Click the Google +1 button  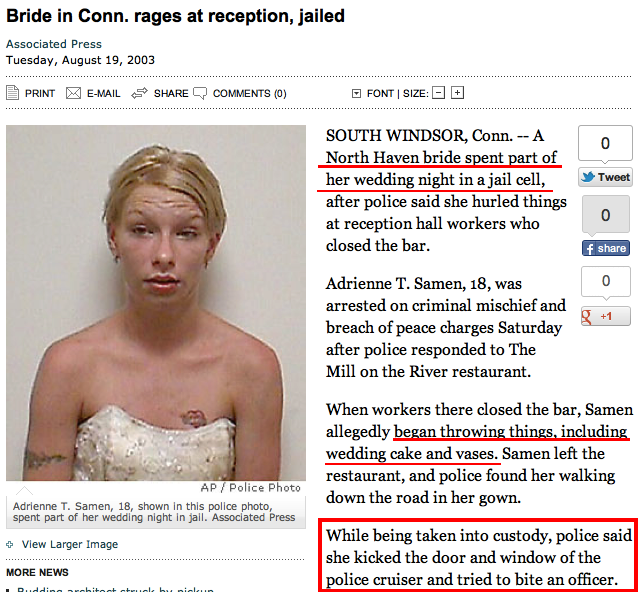click(x=605, y=316)
